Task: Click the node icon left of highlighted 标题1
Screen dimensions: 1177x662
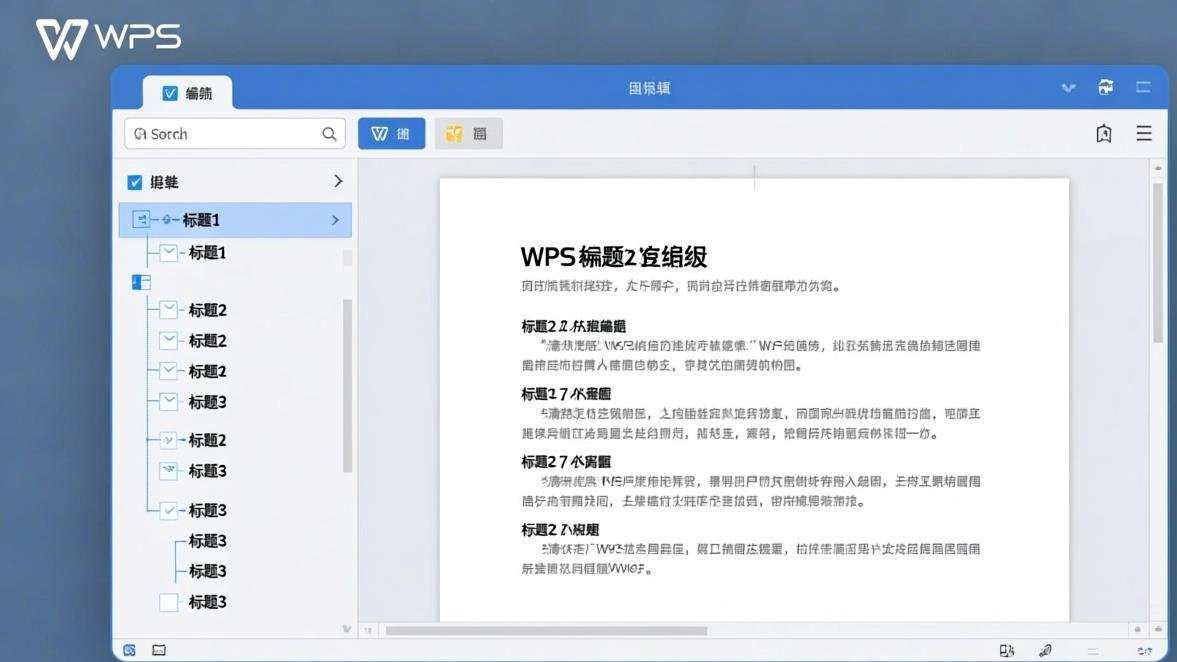Action: [141, 219]
